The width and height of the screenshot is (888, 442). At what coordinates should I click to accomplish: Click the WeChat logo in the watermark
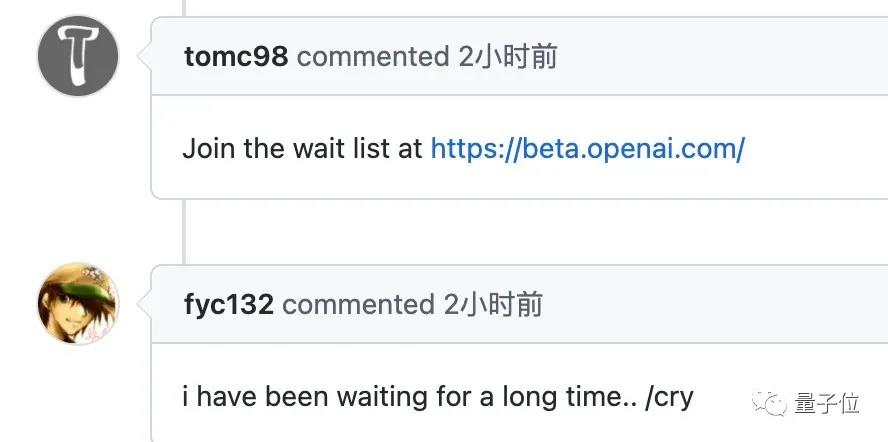pos(769,403)
